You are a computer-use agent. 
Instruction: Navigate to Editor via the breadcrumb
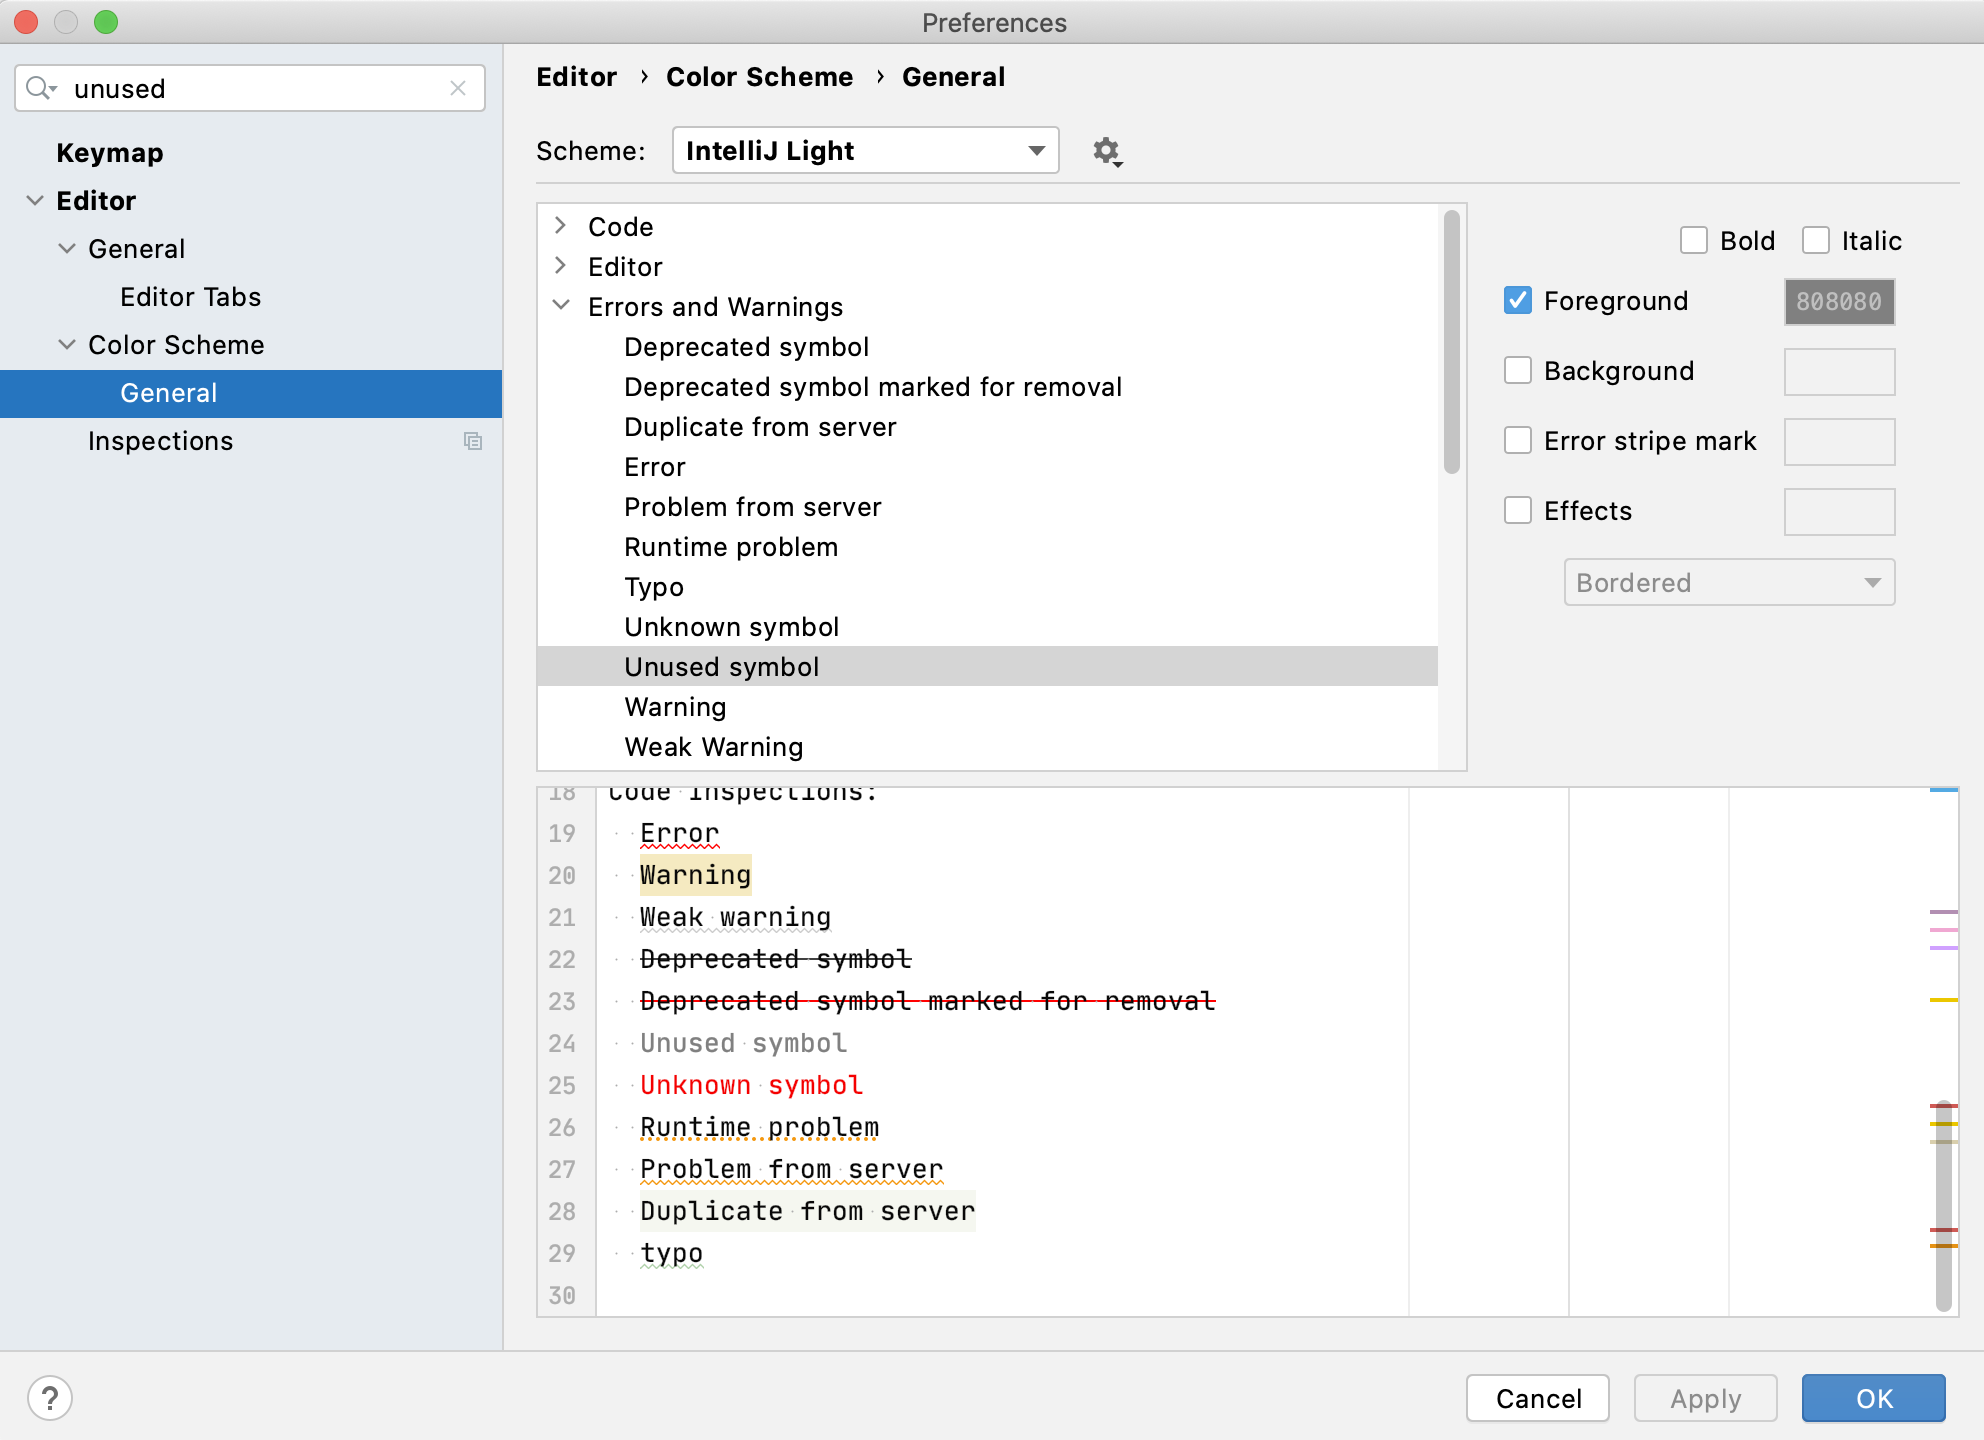[576, 76]
